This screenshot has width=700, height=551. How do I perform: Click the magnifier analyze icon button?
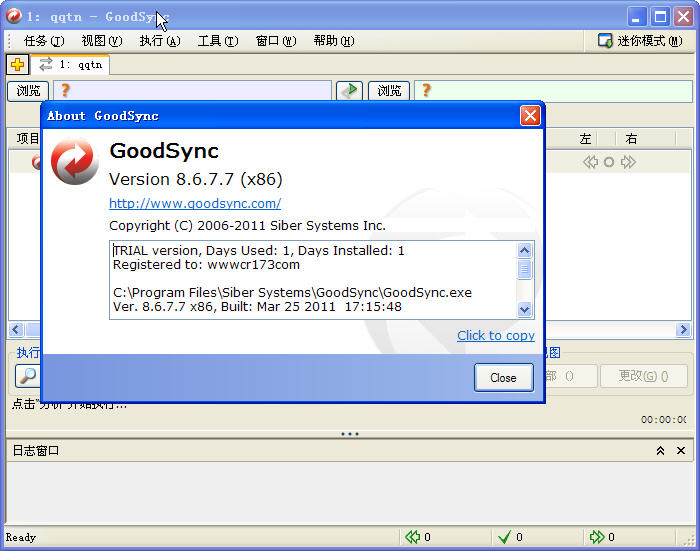click(28, 376)
